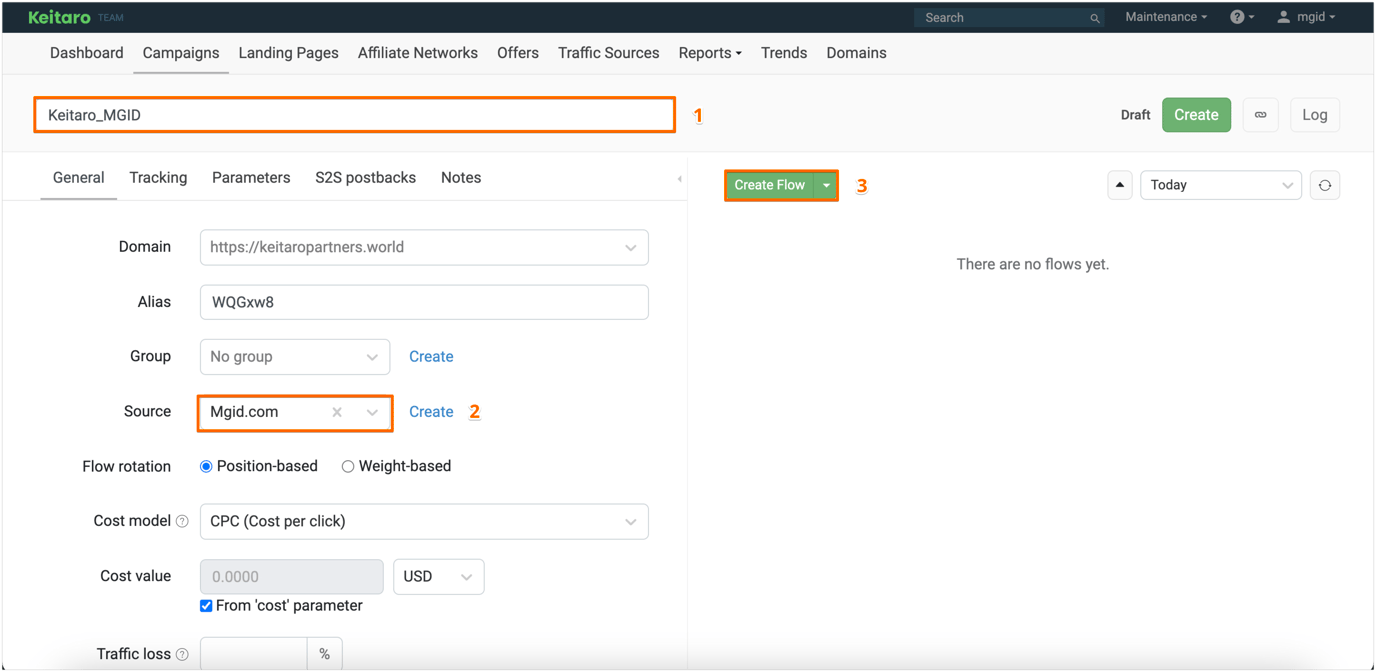Click the Keitaro_MGID campaign name field
Screen dimensions: 1376x672
click(354, 114)
